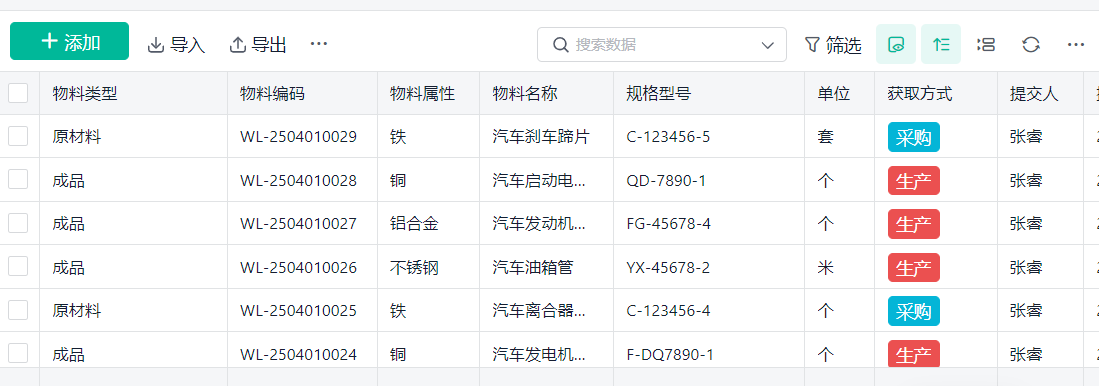
Task: Click the 导出 export button
Action: (x=258, y=45)
